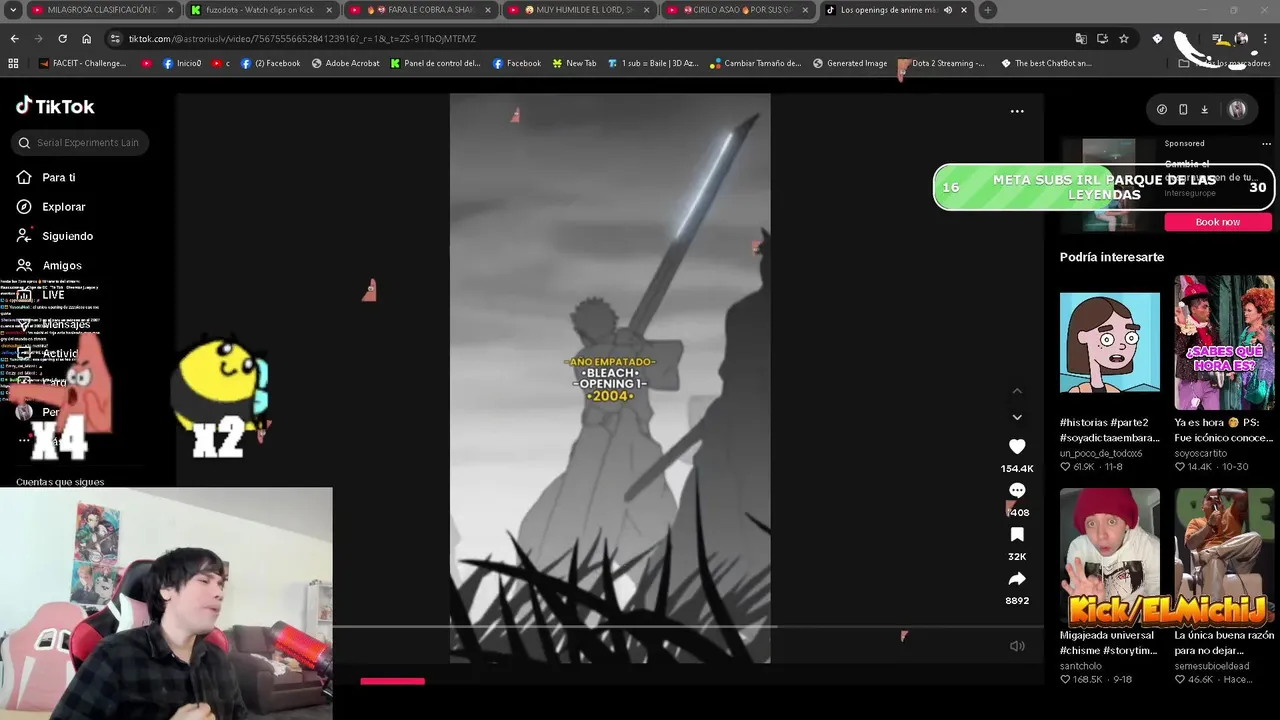Go to the next video with the down chevron
The width and height of the screenshot is (1280, 720).
1017,417
